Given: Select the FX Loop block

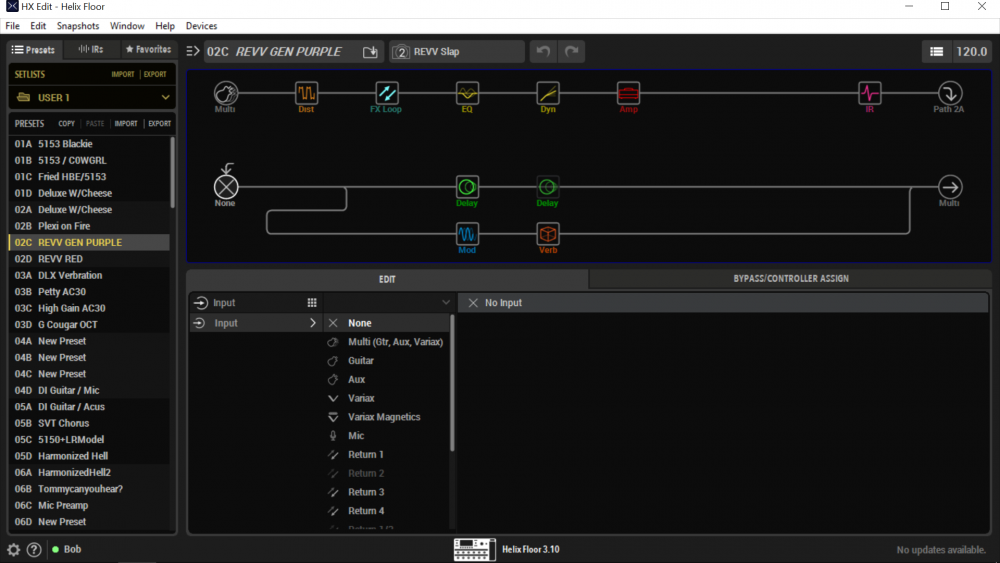Looking at the screenshot, I should pos(386,93).
